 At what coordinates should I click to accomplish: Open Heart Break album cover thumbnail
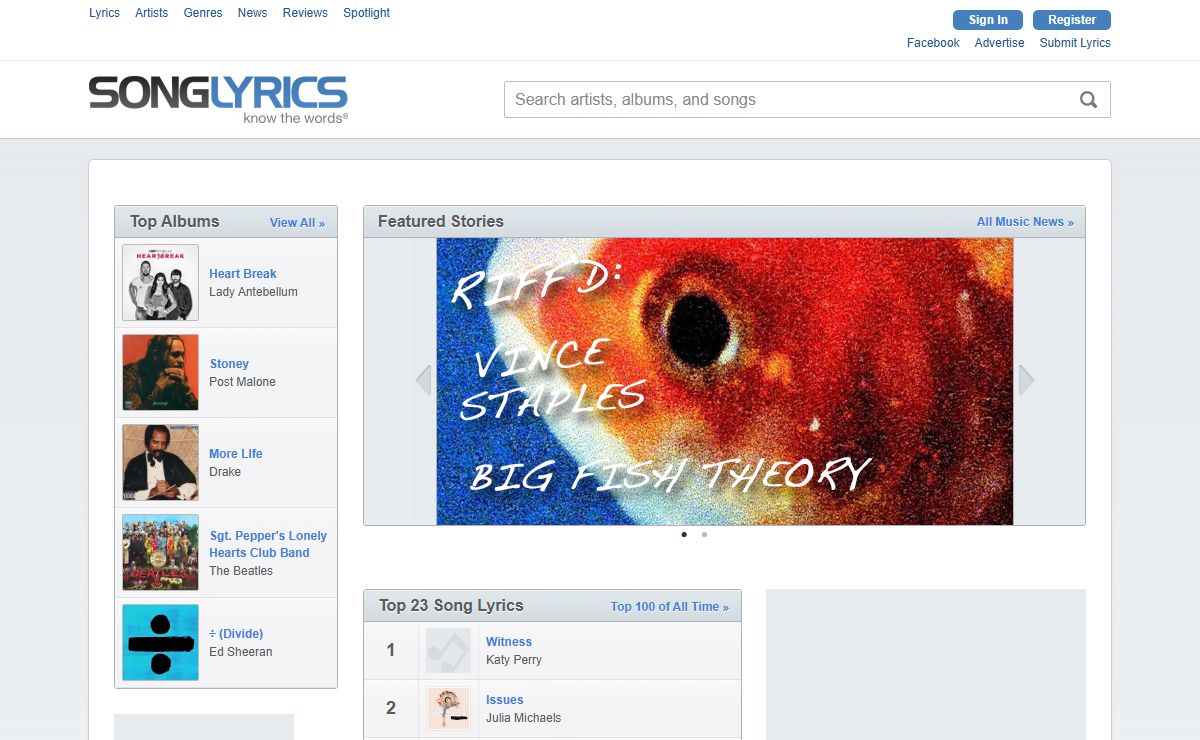pyautogui.click(x=160, y=282)
